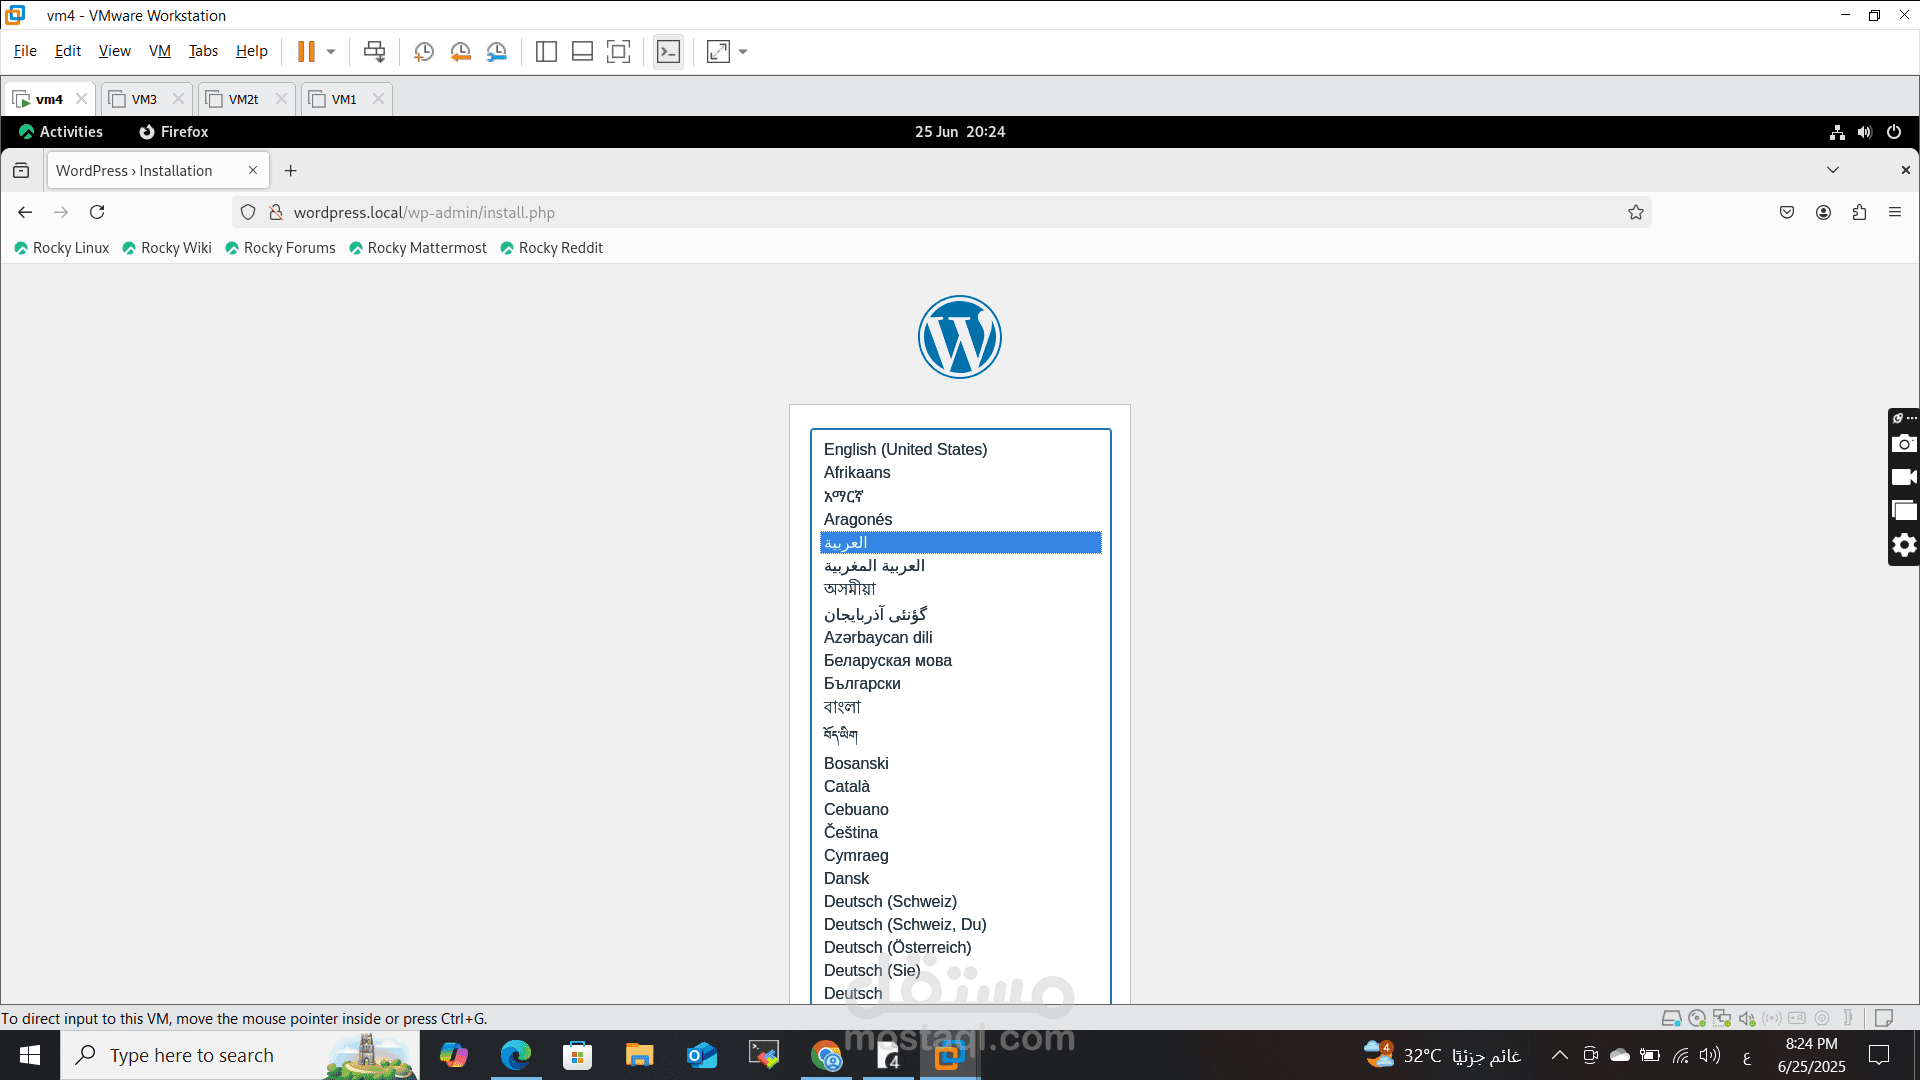
Task: Open the GNOME network status icon
Action: pyautogui.click(x=1837, y=132)
